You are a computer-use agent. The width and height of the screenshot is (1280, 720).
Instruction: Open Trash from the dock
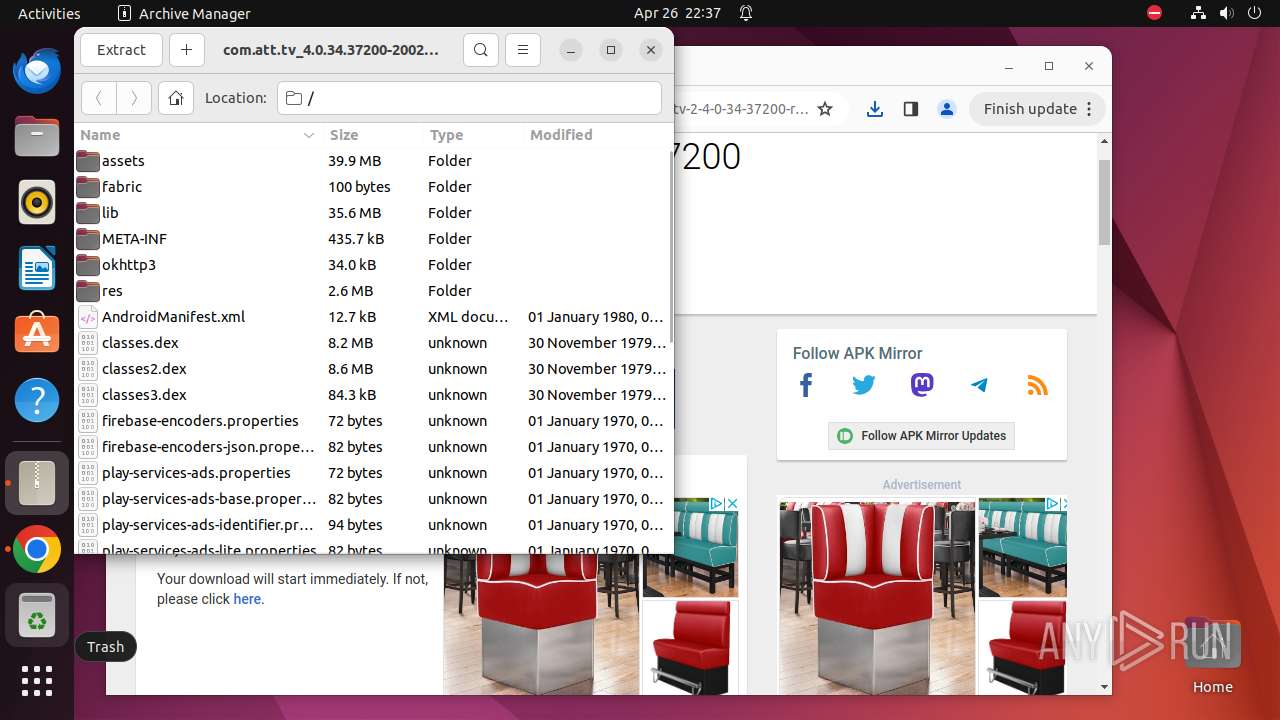click(37, 615)
